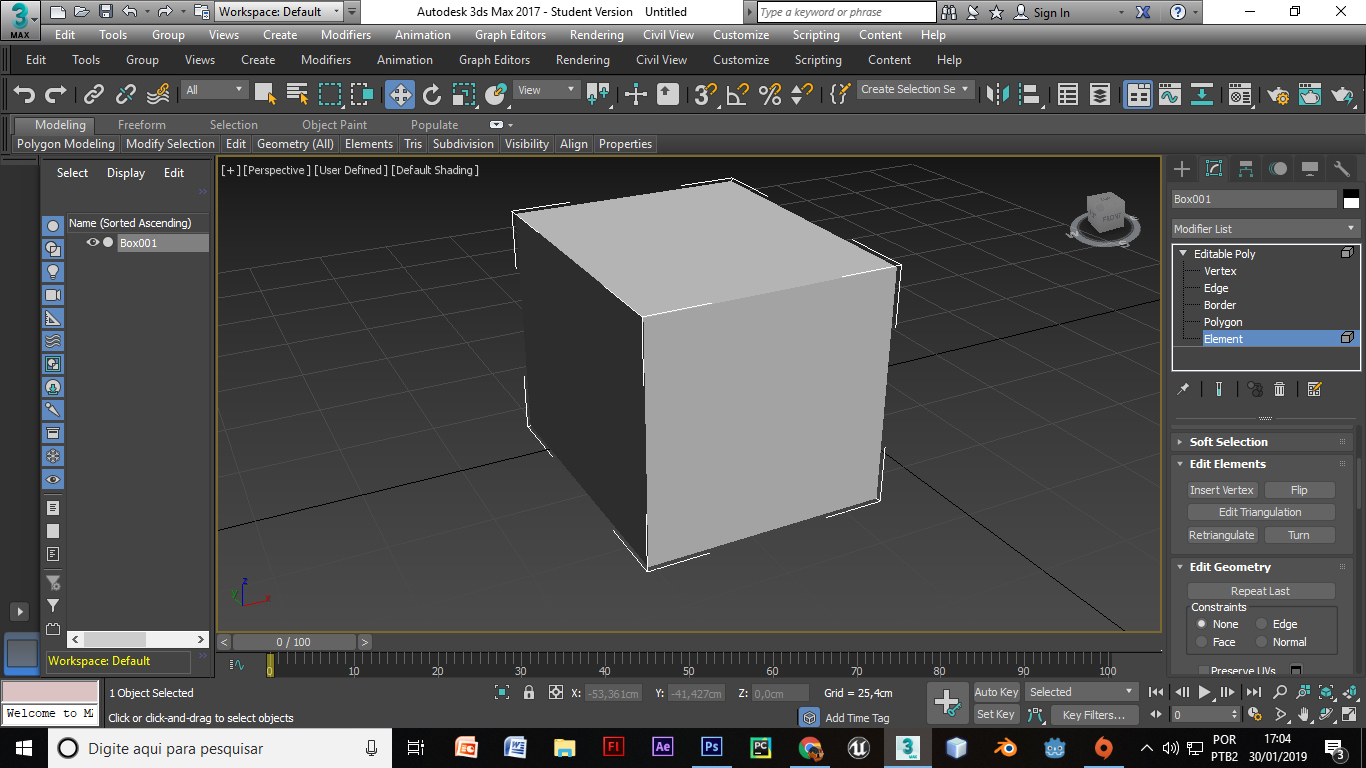
Task: Select the Edge constraint radio button
Action: (x=1262, y=624)
